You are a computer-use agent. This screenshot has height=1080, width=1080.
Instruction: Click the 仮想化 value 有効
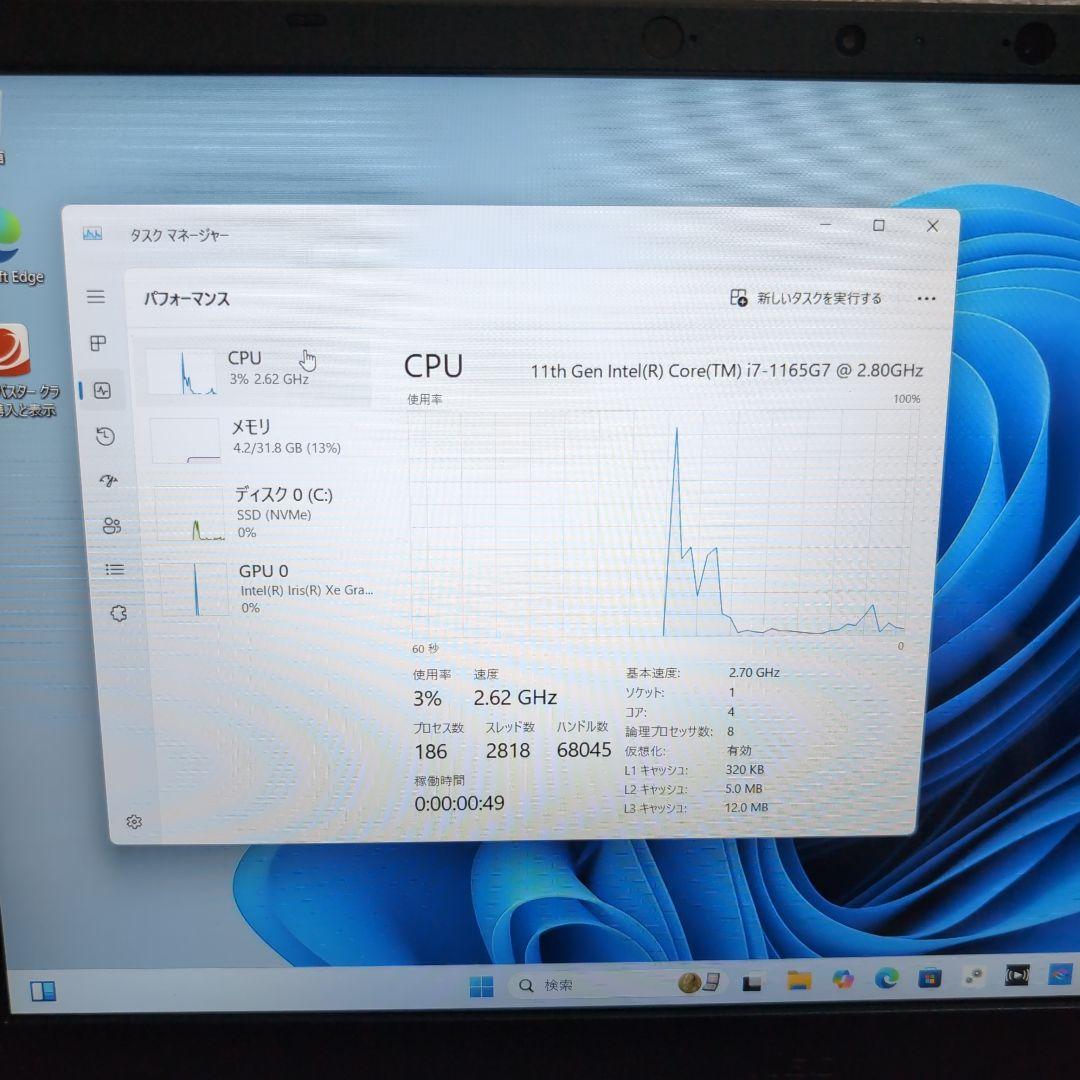click(x=739, y=751)
